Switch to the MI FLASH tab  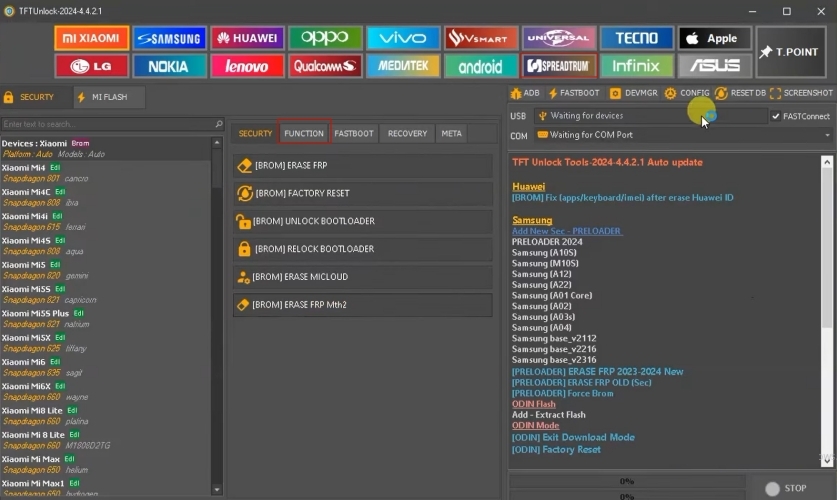coord(109,97)
